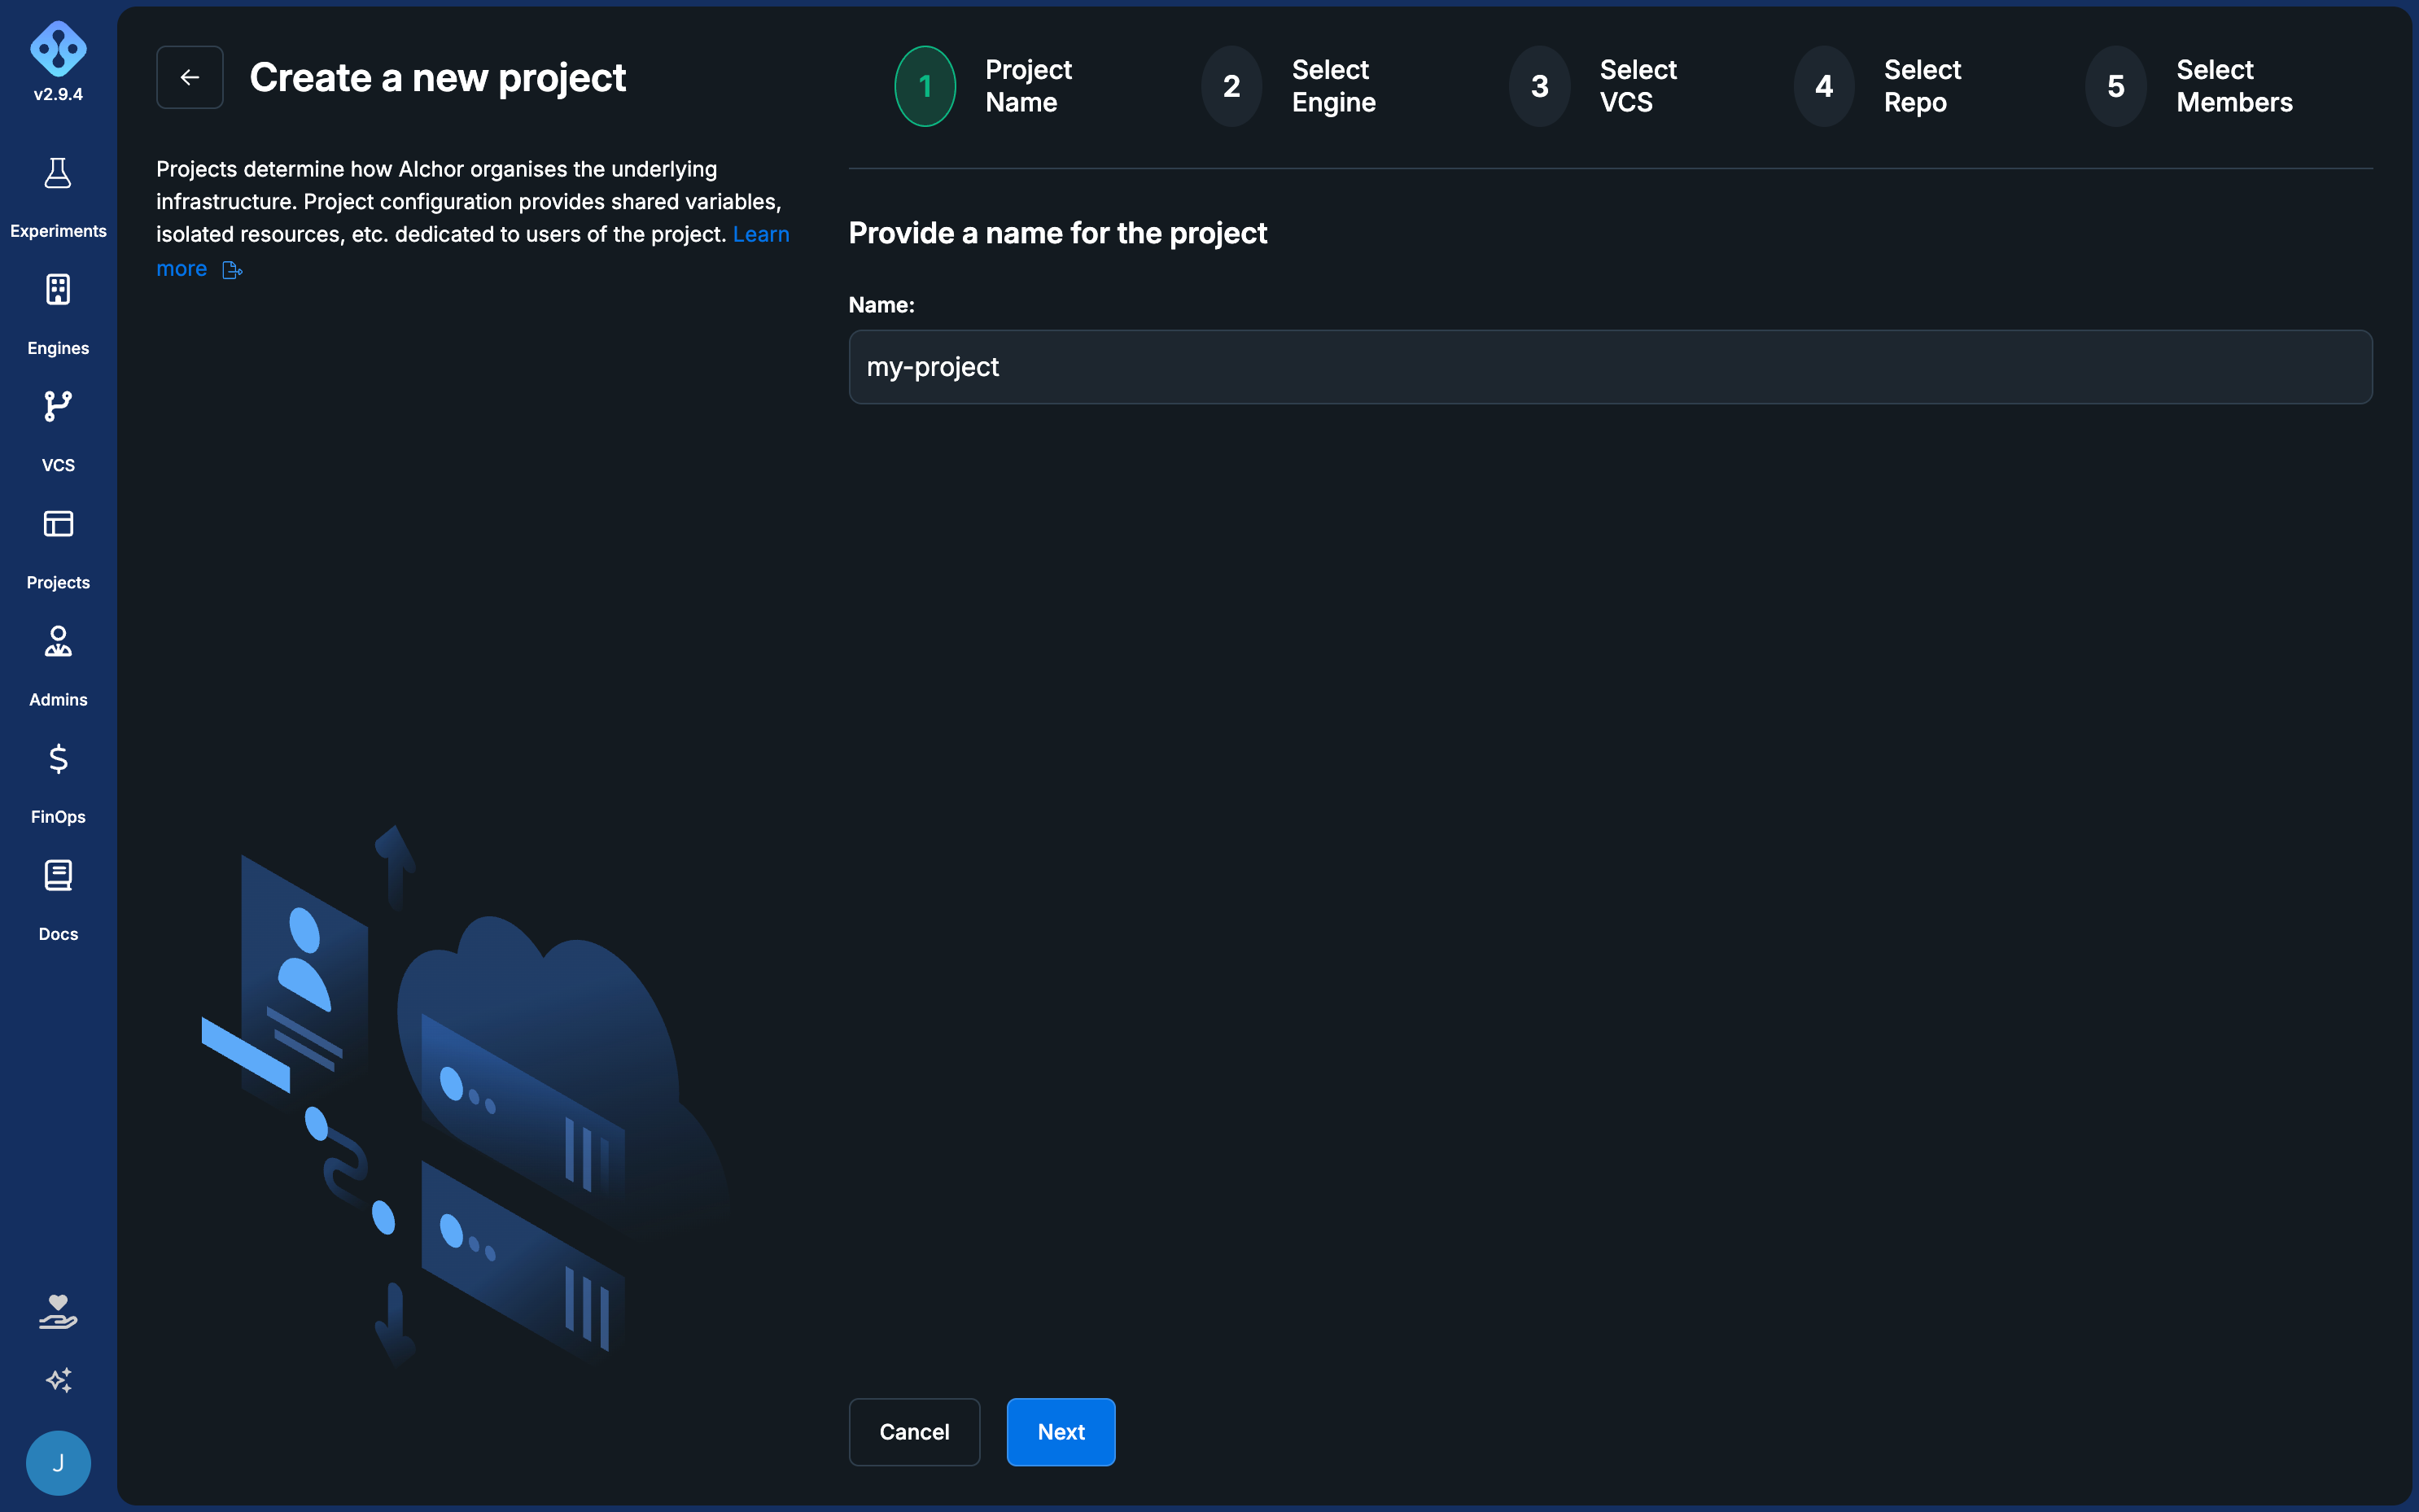Cancel project creation

click(x=914, y=1432)
